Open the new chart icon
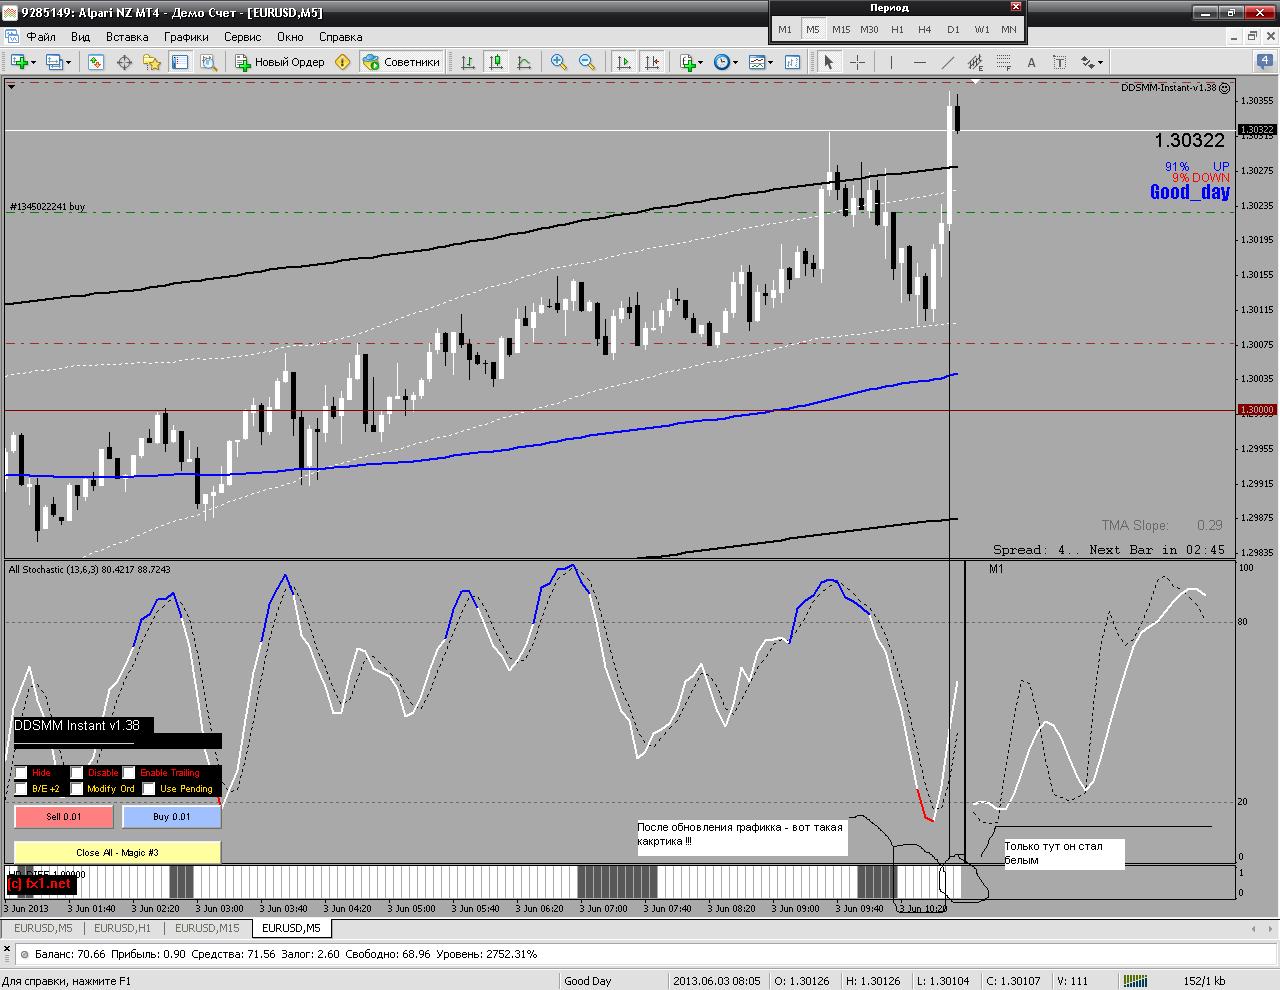The image size is (1280, 990). [19, 62]
